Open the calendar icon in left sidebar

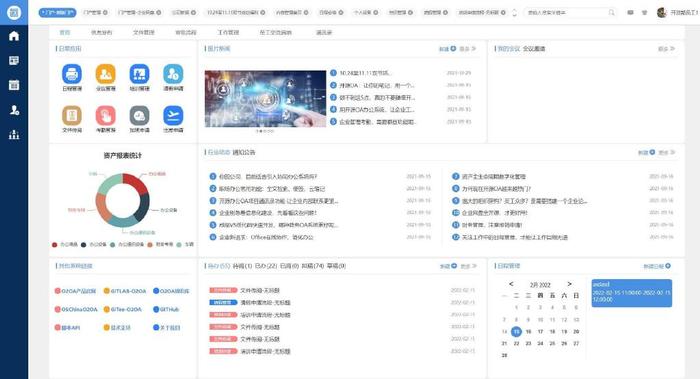(14, 85)
